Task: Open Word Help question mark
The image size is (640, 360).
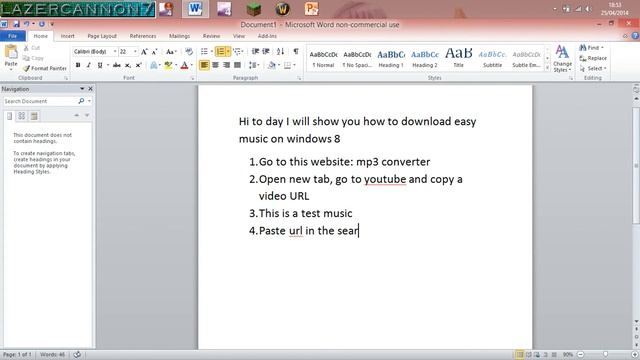Action: click(635, 36)
